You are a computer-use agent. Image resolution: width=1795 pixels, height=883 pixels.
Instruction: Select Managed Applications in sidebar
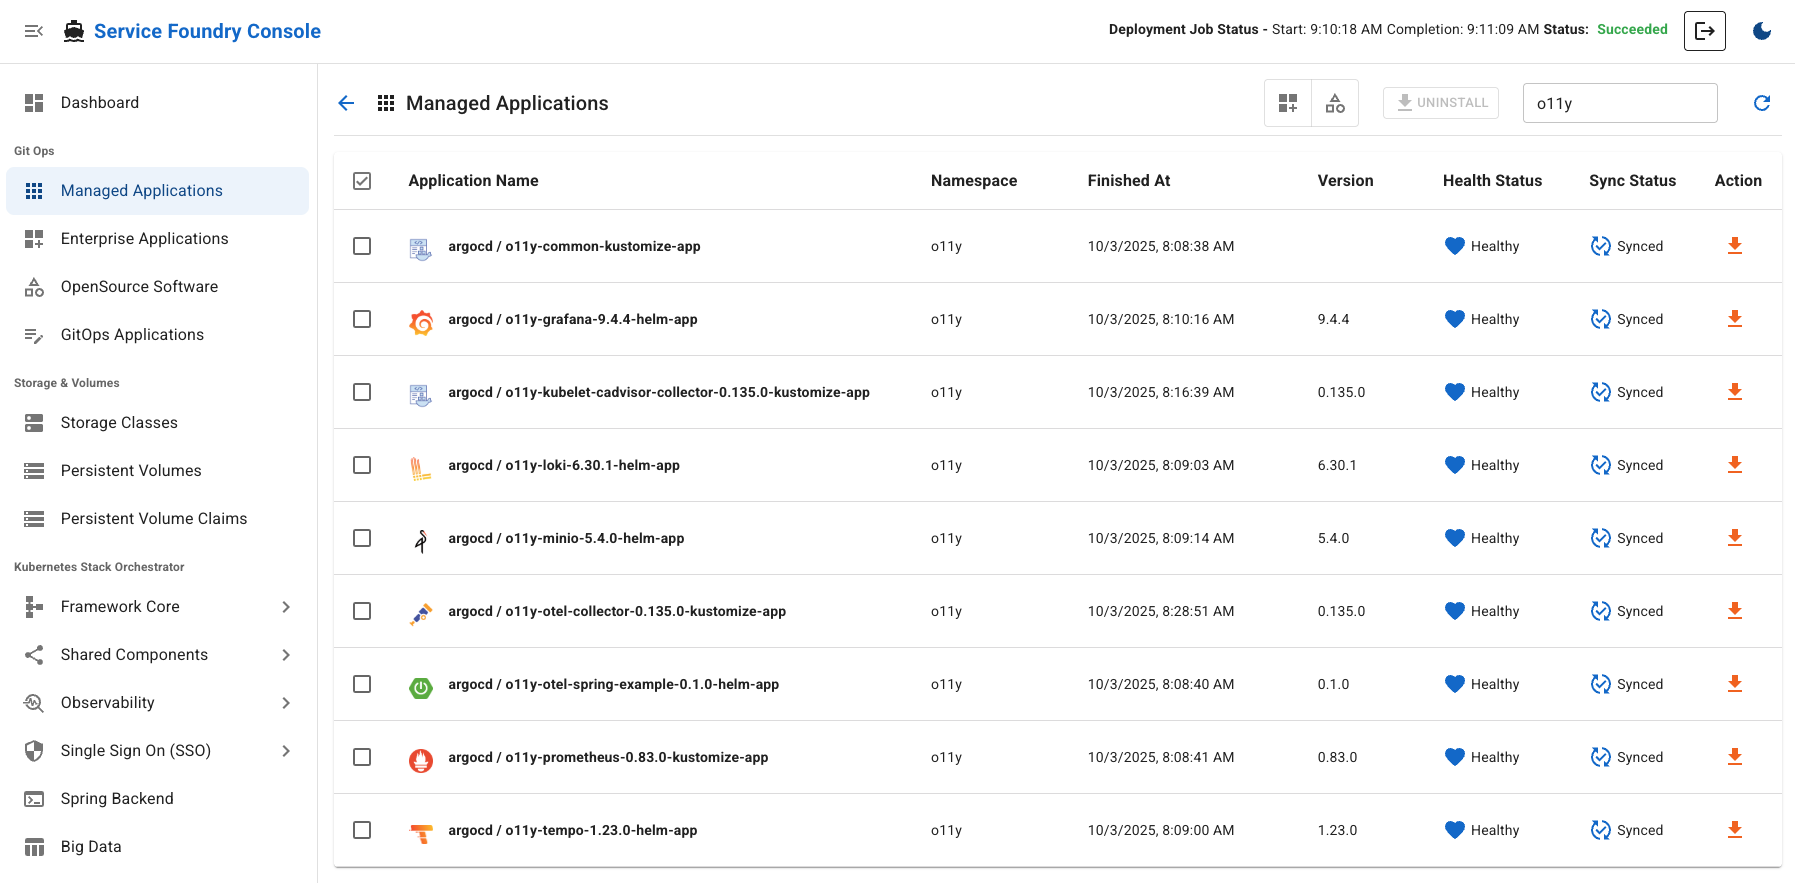158,191
